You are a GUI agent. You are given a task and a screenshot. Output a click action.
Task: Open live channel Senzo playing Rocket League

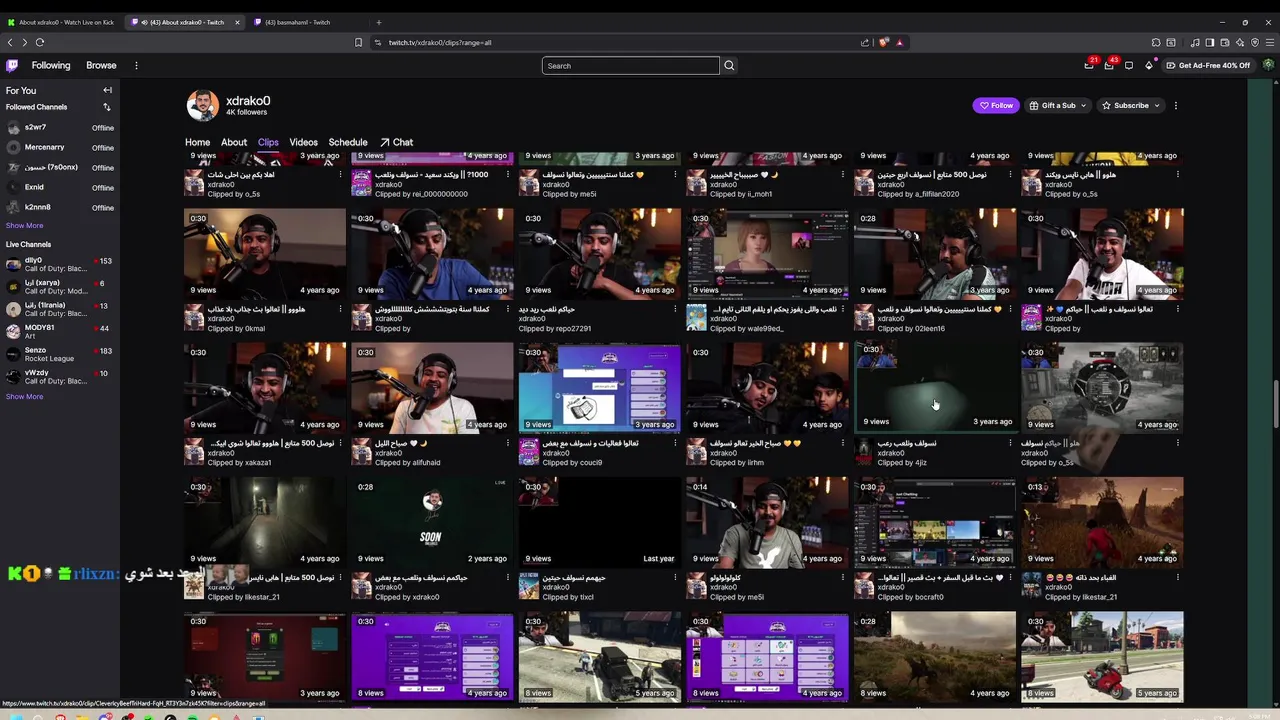click(60, 354)
